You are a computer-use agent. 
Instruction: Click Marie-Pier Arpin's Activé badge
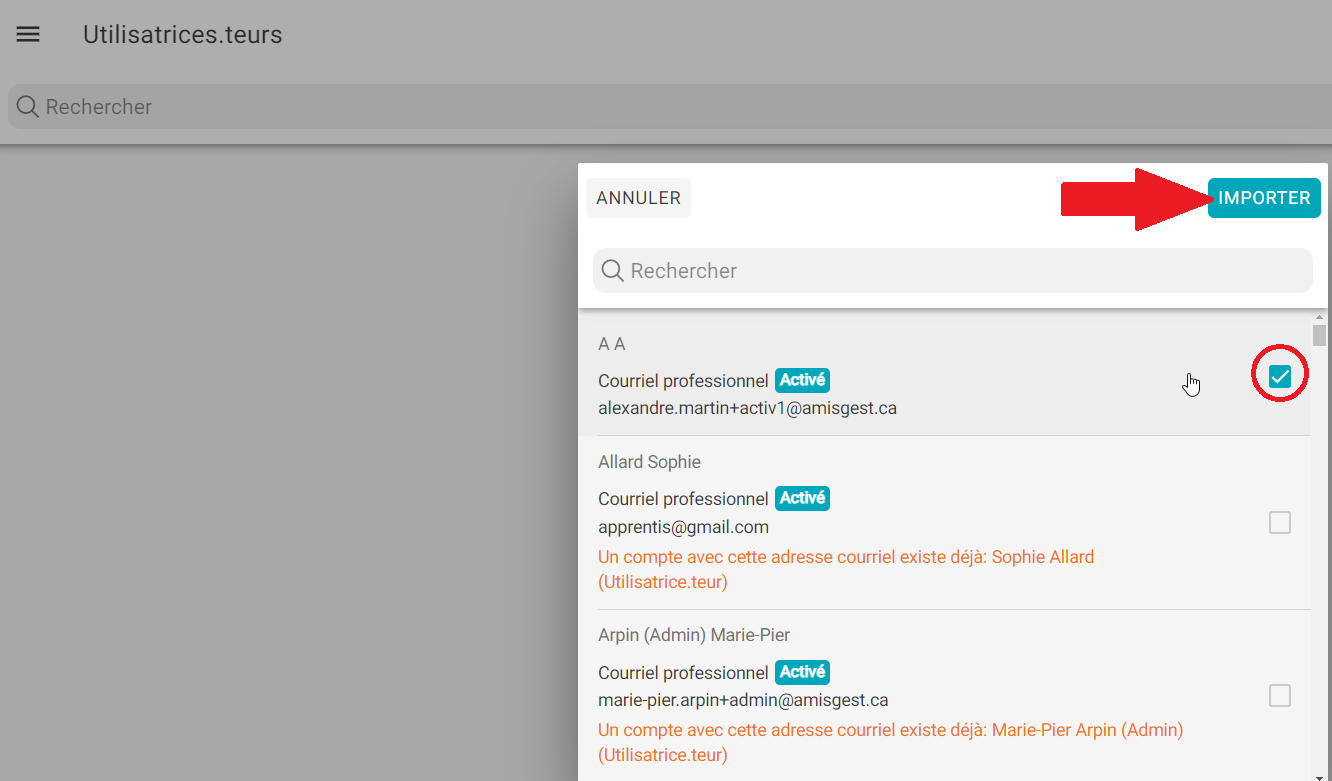pos(802,672)
